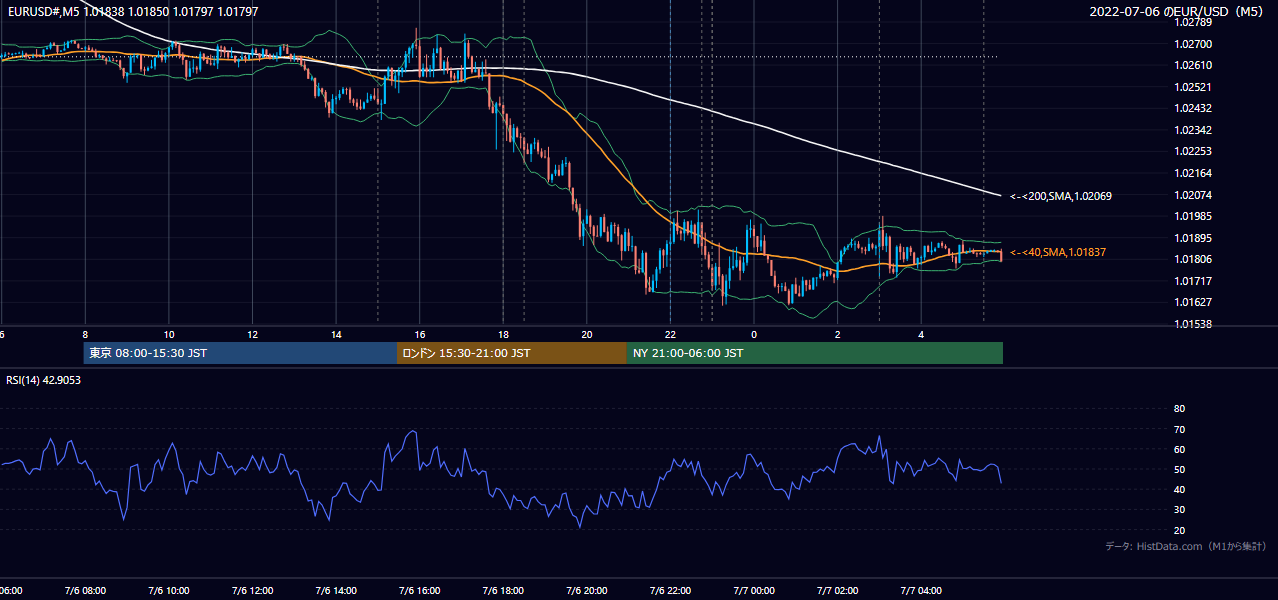
Task: Click RSI scale value 50
Action: 1179,469
